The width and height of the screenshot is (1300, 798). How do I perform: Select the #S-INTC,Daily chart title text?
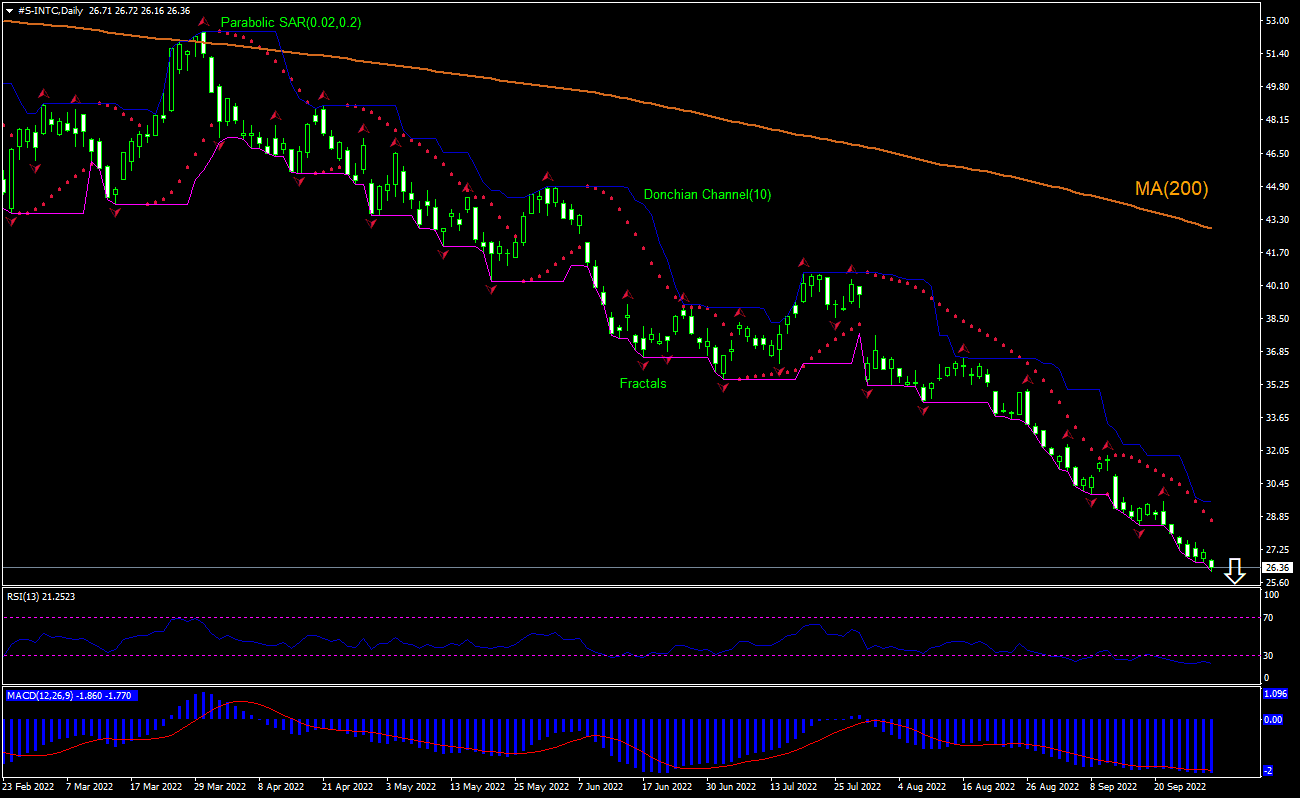tap(51, 9)
